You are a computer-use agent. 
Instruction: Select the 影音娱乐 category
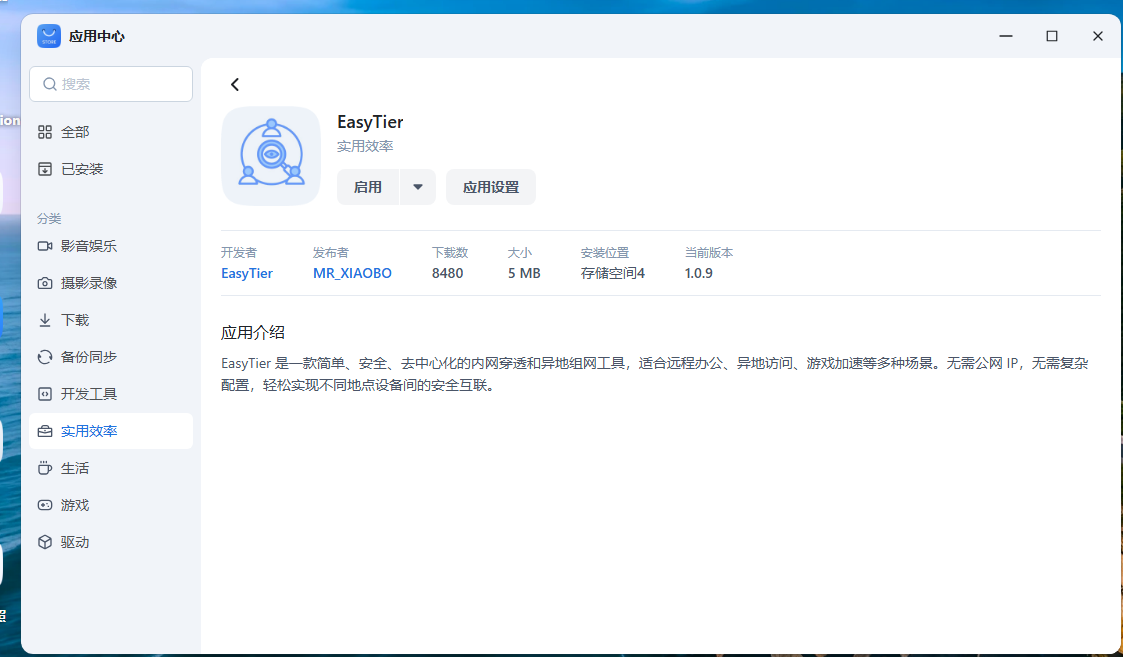(111, 246)
